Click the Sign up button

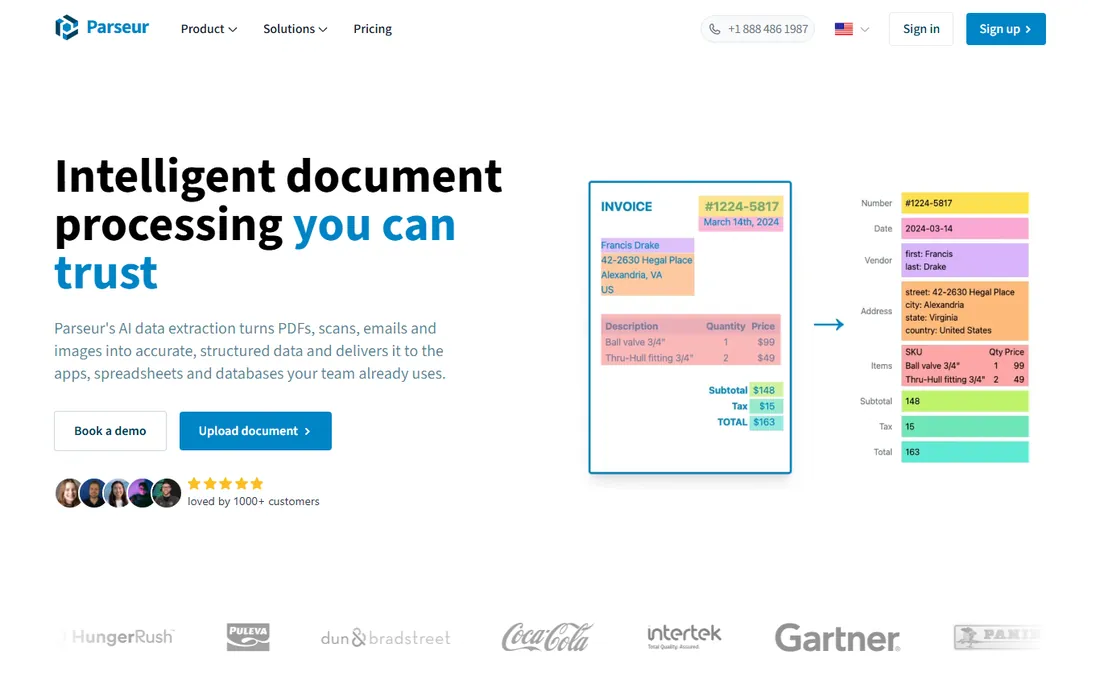tap(1005, 29)
